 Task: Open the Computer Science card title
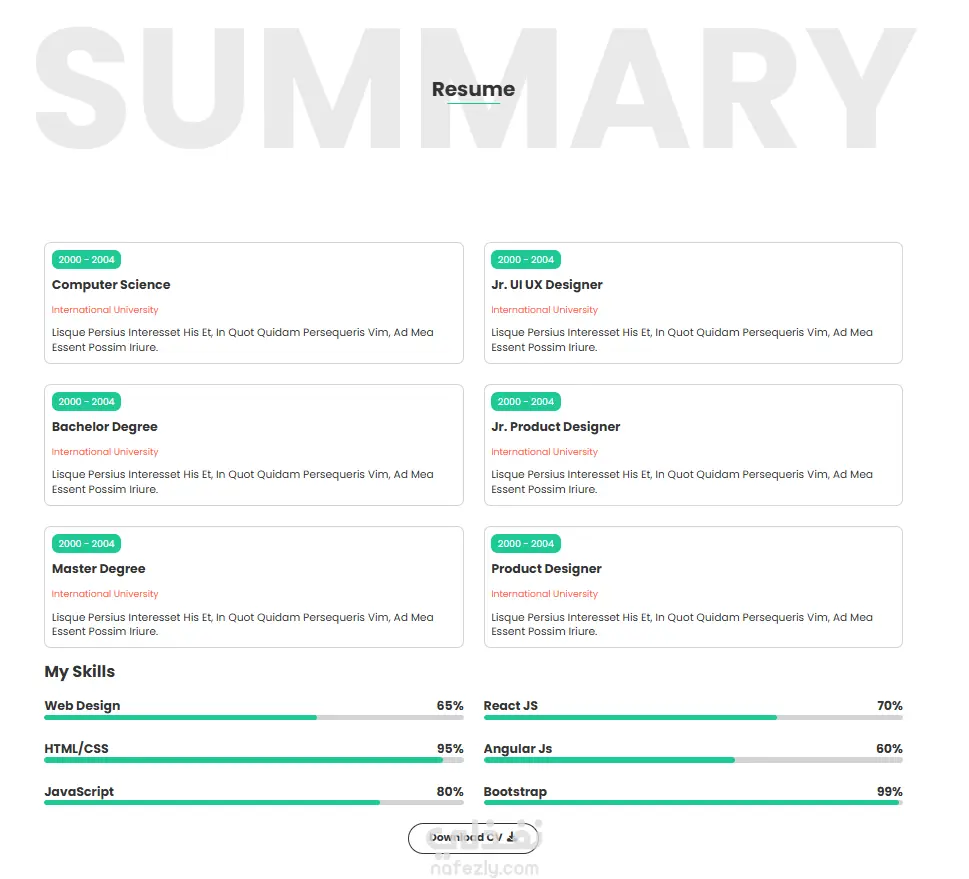pyautogui.click(x=111, y=285)
